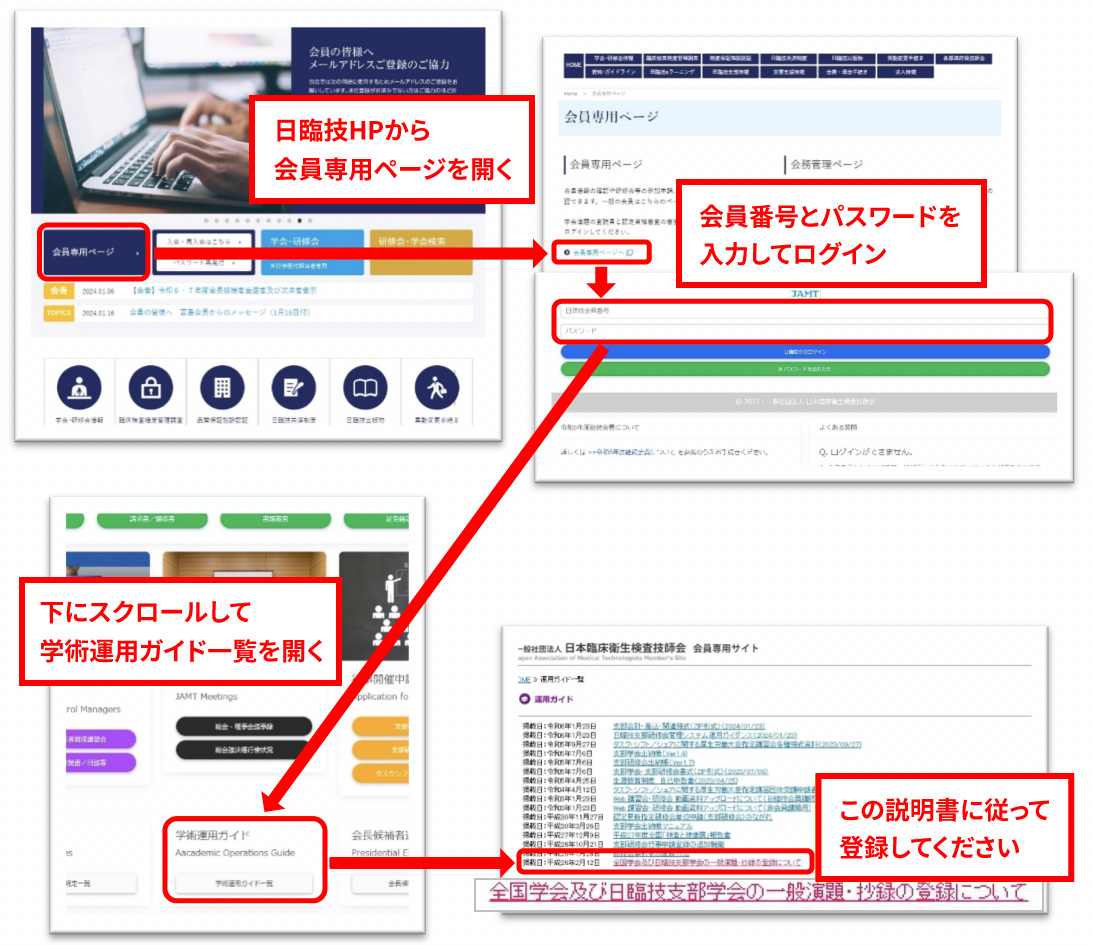Screen dimensions: 1093x945
Task: Click the open-book 日臨技出版物 icon
Action: (365, 388)
